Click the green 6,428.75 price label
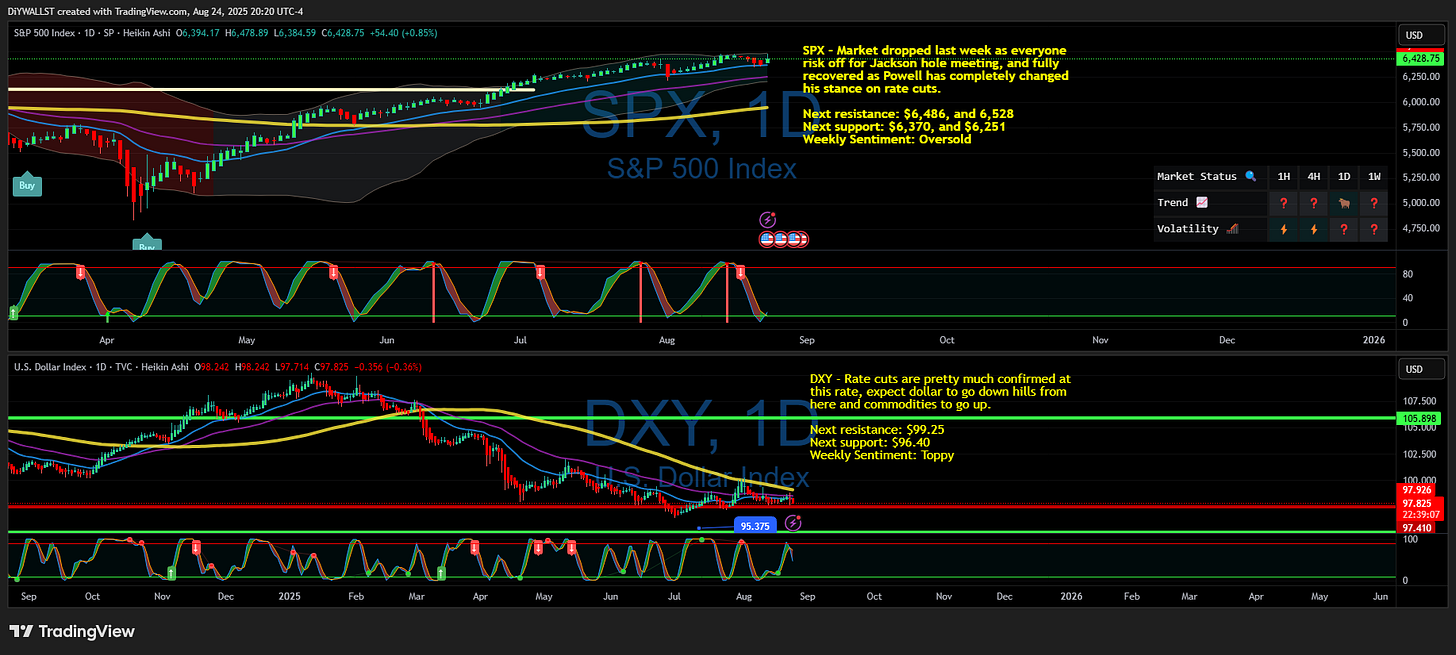 (1420, 59)
